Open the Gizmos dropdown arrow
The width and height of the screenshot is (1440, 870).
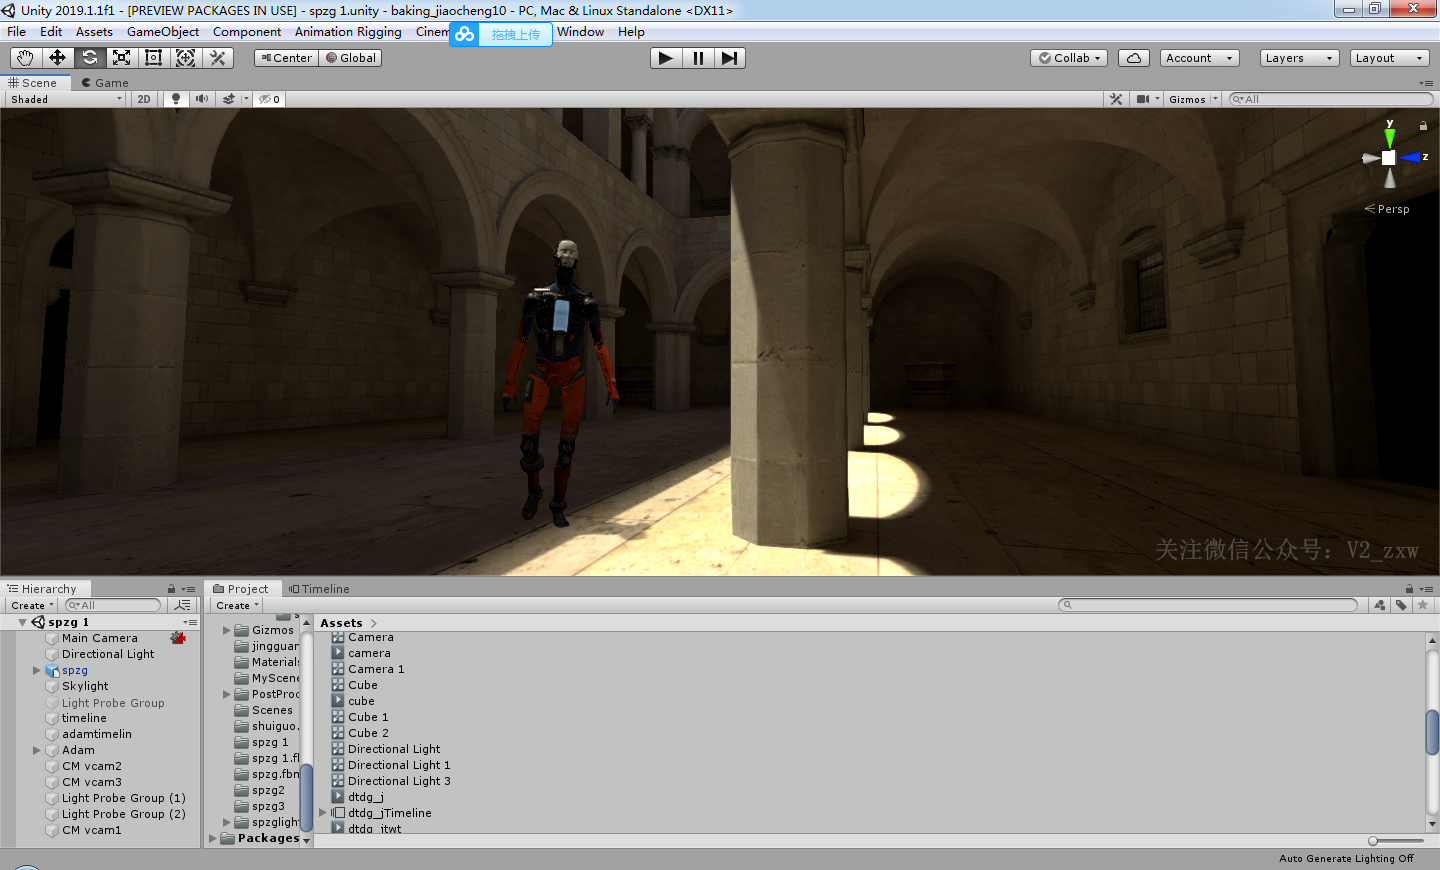[1216, 99]
